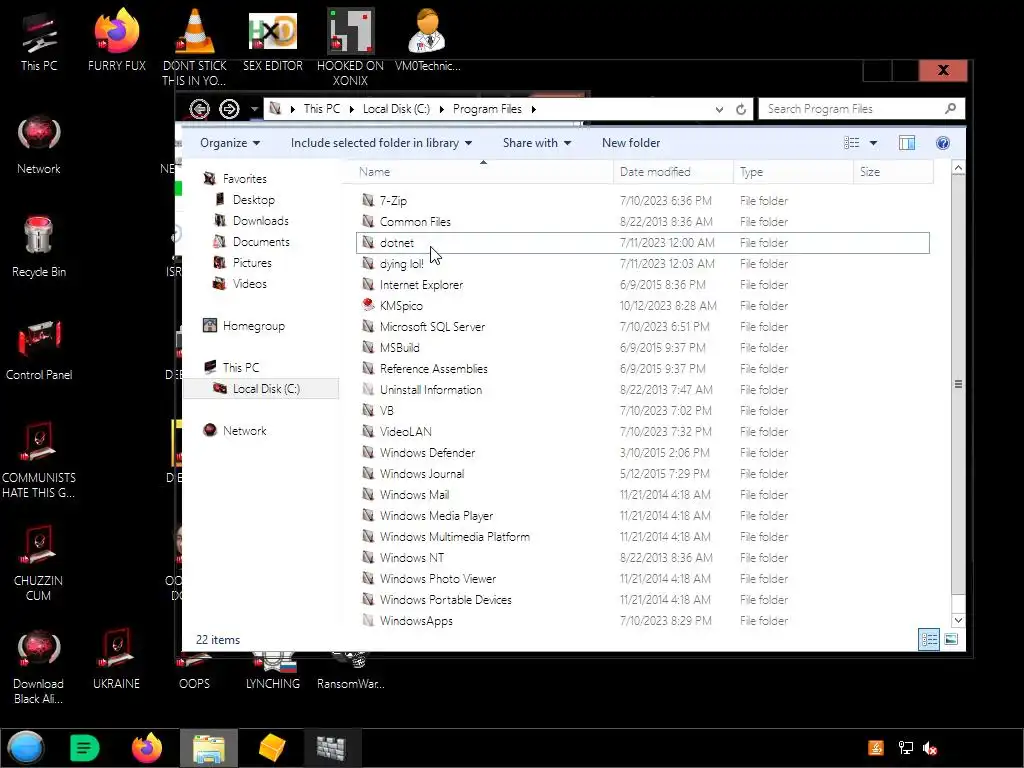Switch to Large icons view button
The width and height of the screenshot is (1024, 768).
[951, 639]
